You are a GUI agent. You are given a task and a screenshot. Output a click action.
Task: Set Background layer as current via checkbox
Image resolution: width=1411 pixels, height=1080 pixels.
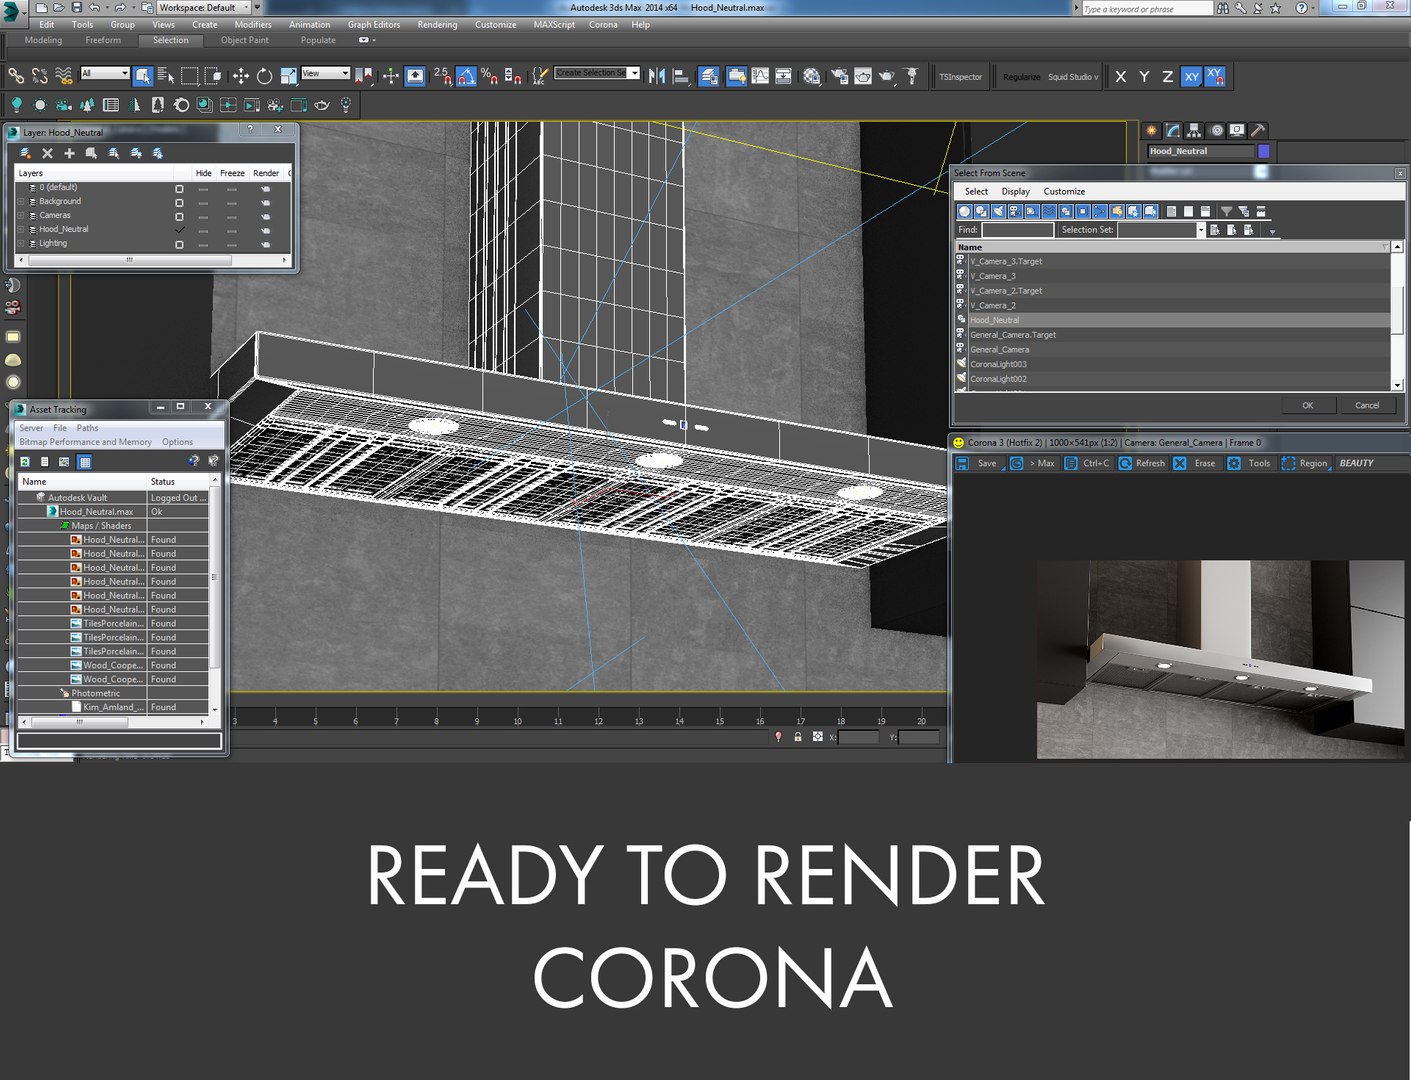179,202
